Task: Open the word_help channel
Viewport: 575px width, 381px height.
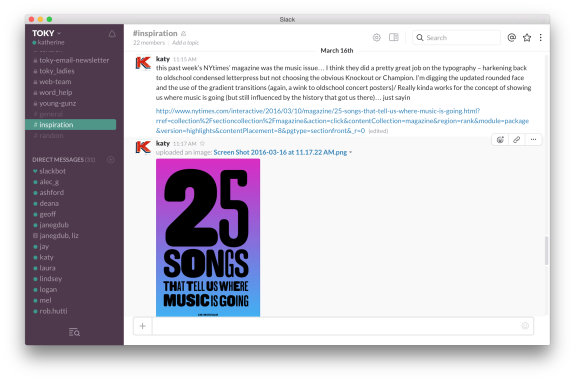Action: pos(55,92)
